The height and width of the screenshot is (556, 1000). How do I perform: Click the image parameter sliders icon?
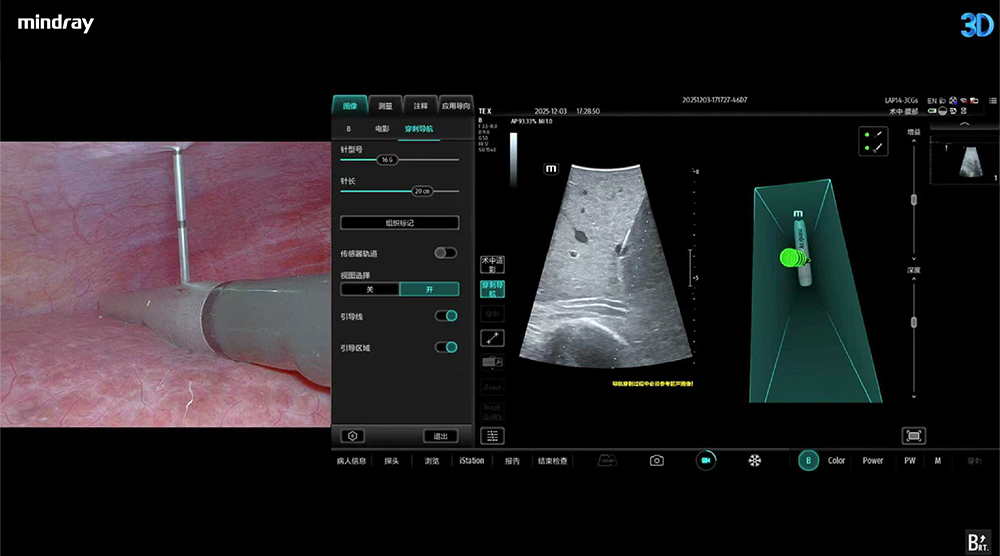click(x=492, y=436)
